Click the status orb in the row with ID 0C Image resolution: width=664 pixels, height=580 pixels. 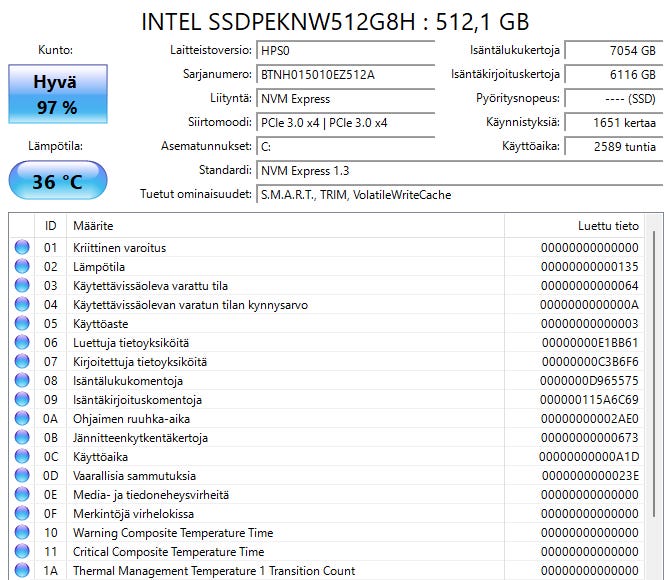coord(22,456)
